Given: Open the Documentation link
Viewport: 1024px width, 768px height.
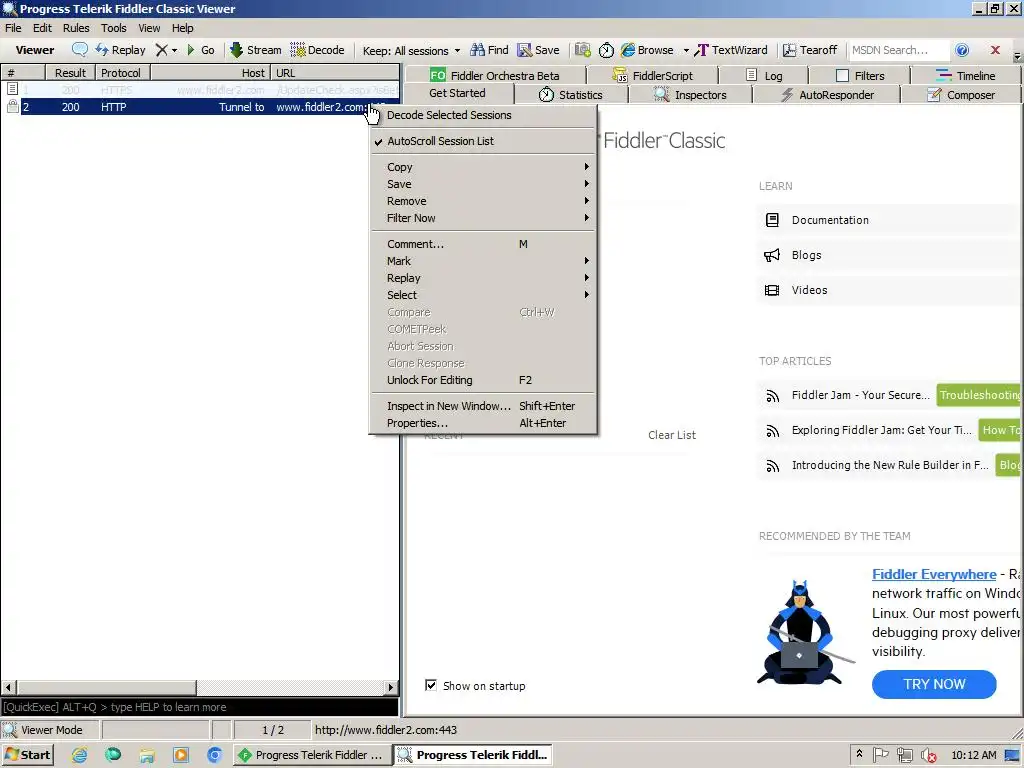Looking at the screenshot, I should 830,220.
